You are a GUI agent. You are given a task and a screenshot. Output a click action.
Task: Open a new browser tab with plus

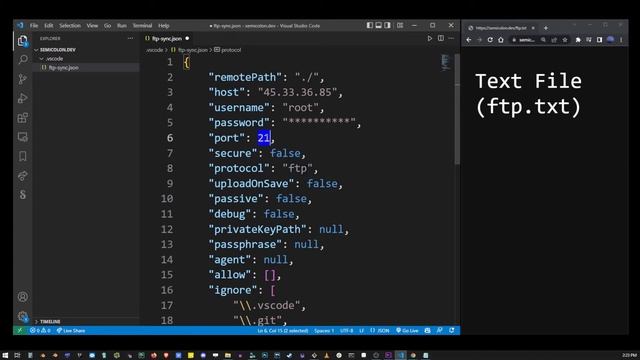tap(546, 28)
